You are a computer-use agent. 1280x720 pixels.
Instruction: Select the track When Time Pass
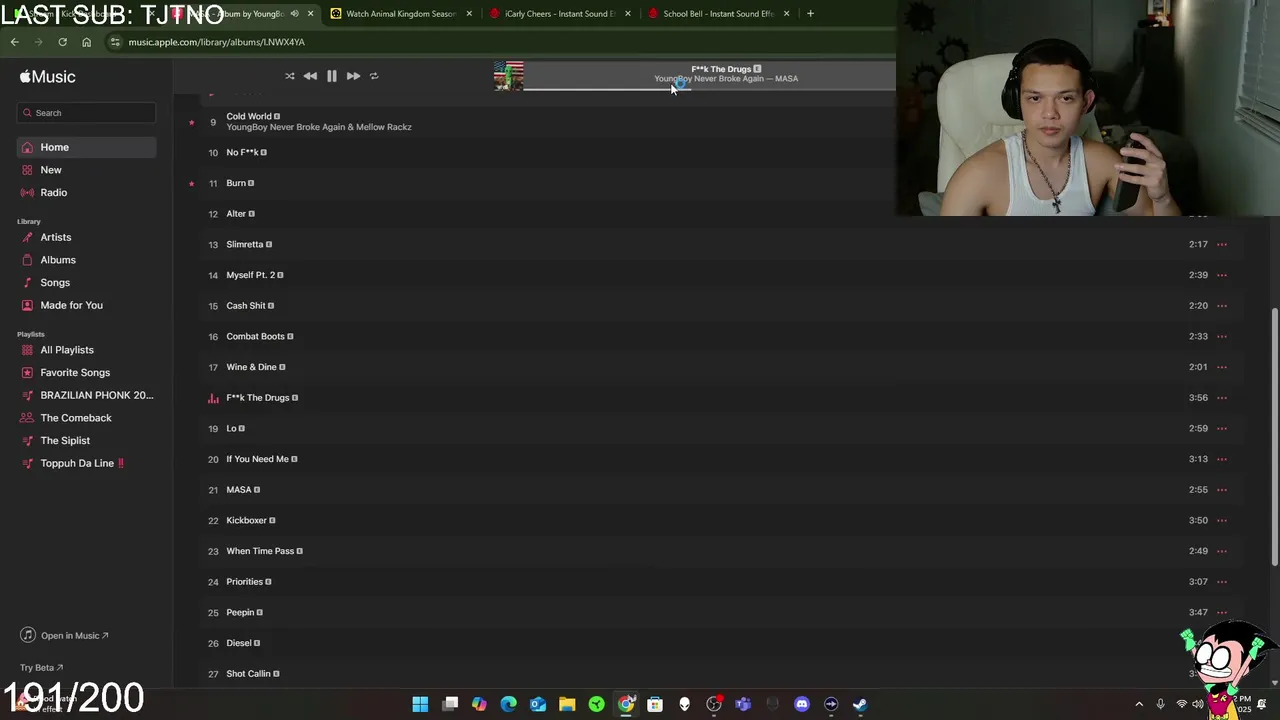click(x=260, y=551)
